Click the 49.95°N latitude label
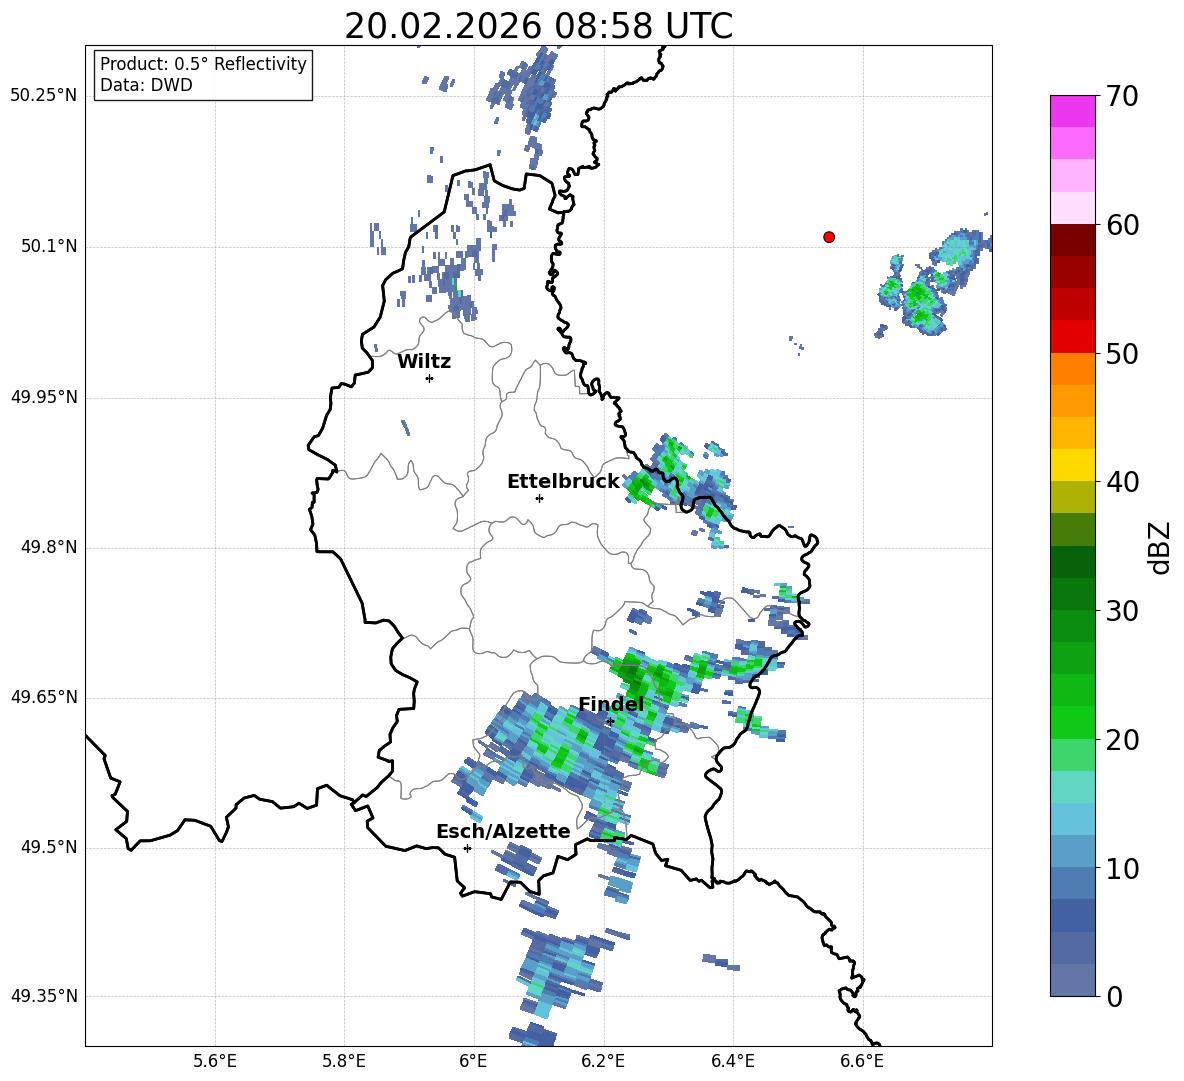Image resolution: width=1184 pixels, height=1081 pixels. [x=44, y=397]
